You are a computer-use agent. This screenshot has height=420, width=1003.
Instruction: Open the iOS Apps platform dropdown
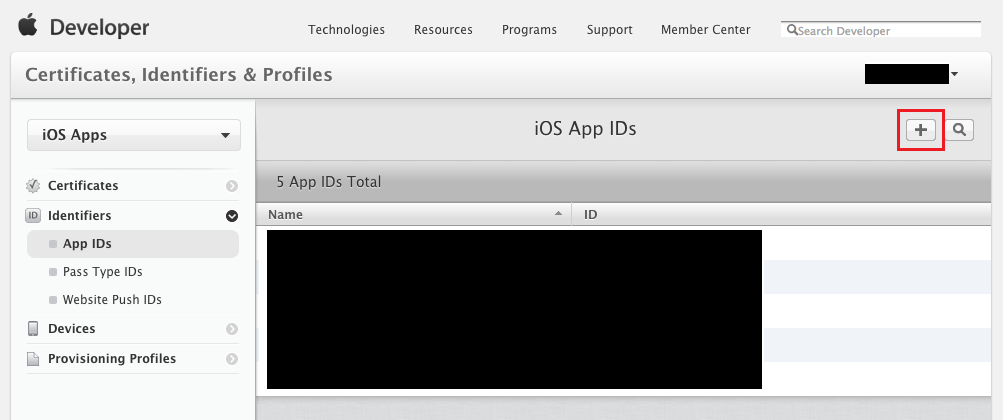134,135
